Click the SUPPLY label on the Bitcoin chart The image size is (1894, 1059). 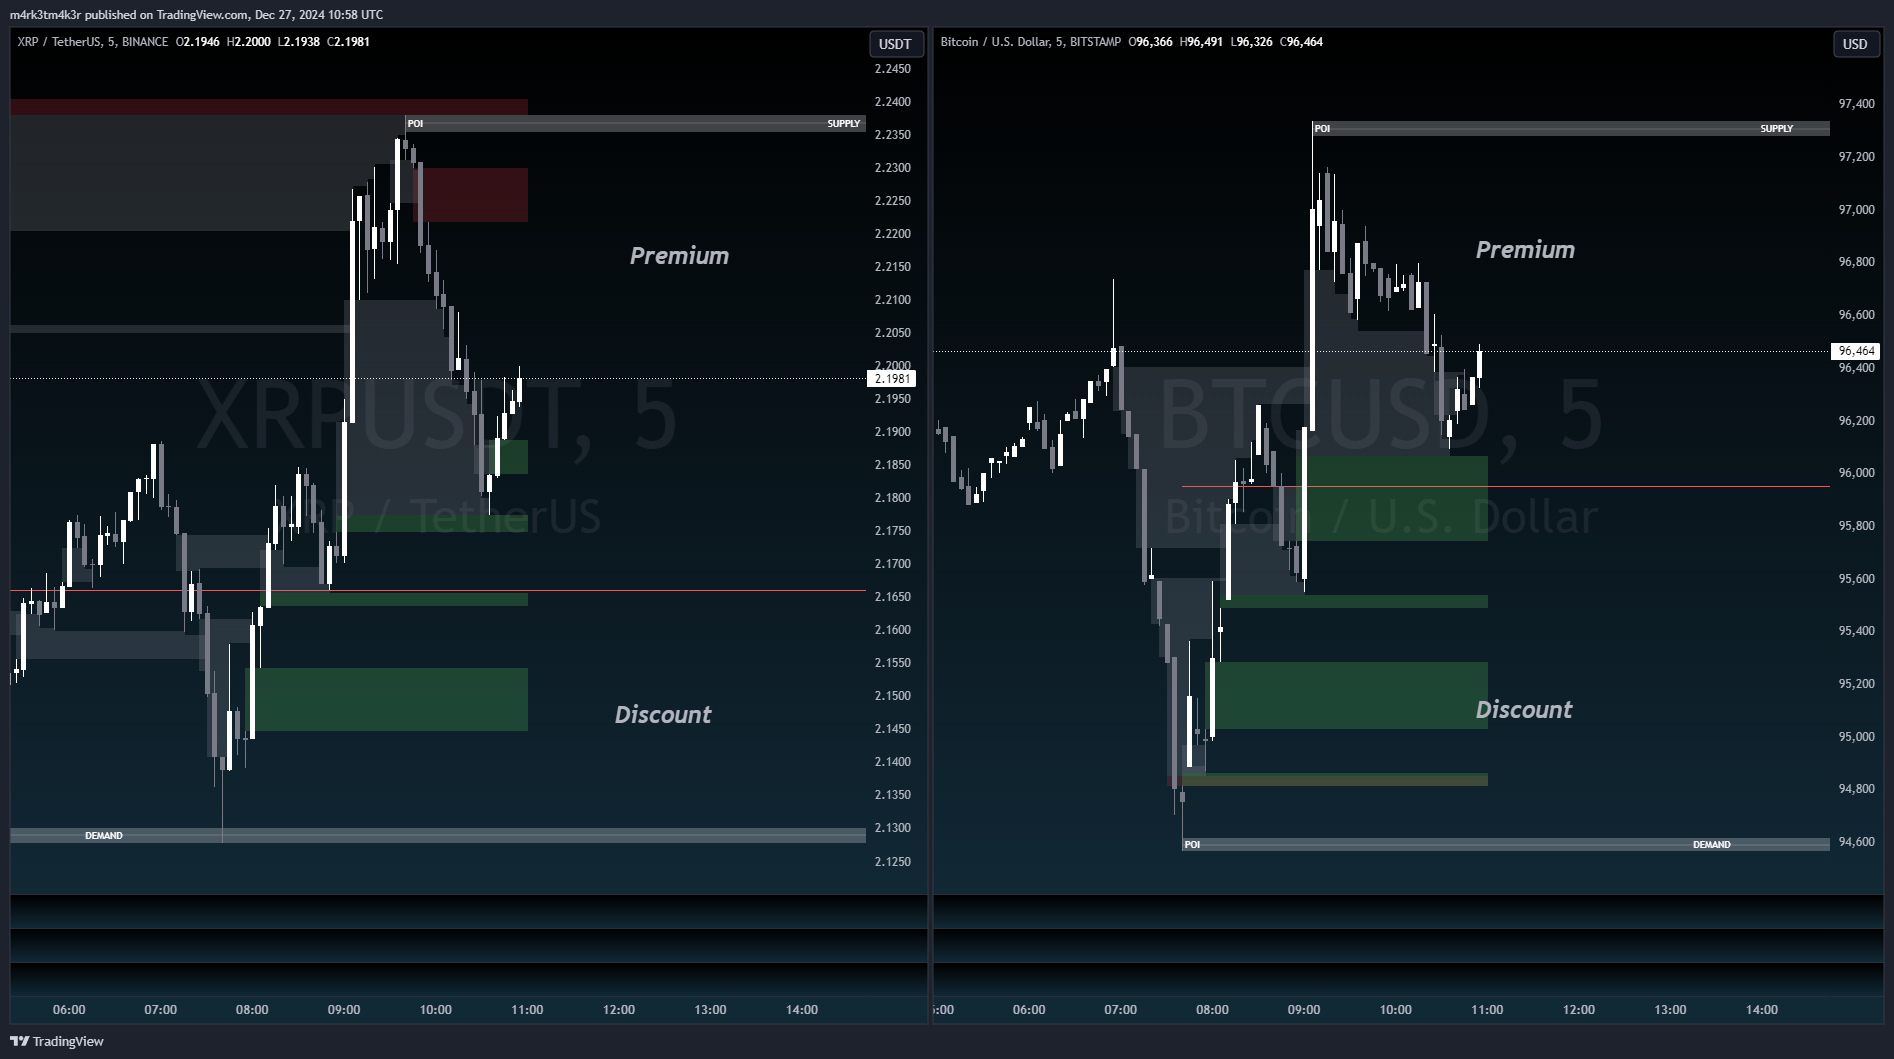pos(1776,129)
